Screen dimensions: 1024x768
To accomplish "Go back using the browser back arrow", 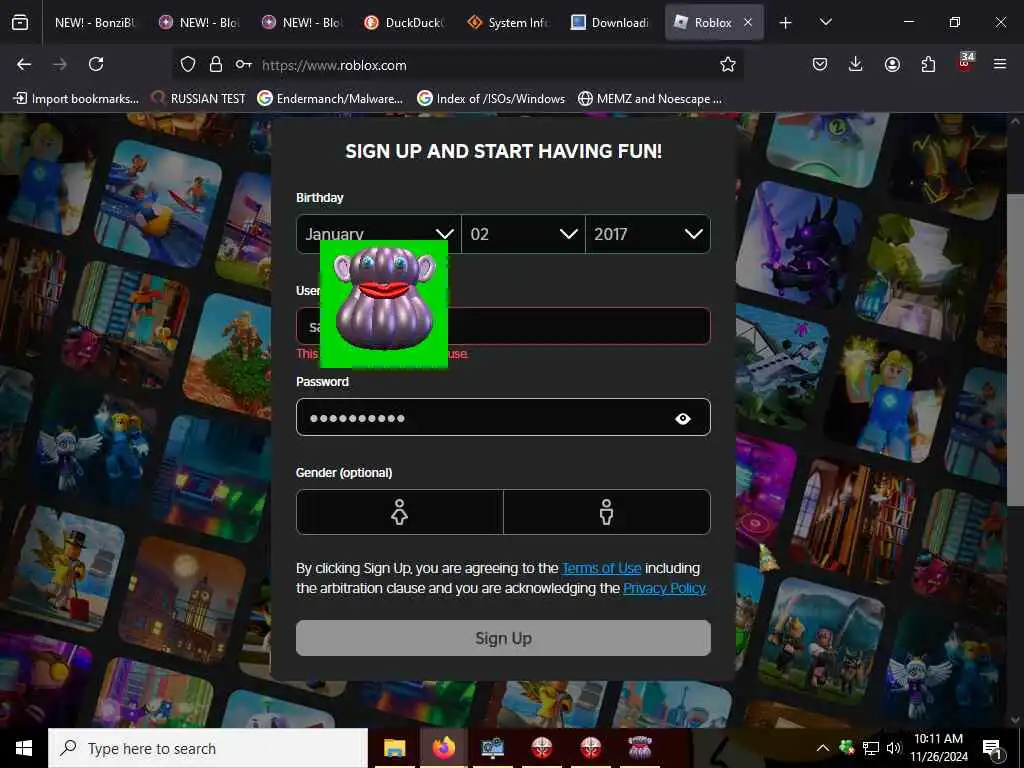I will pyautogui.click(x=24, y=64).
